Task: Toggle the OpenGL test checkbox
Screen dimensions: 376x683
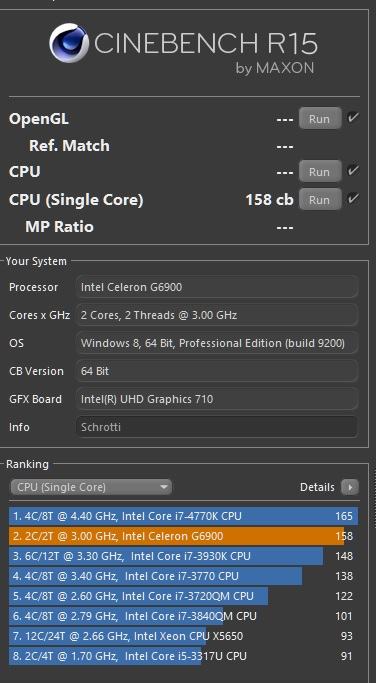Action: (353, 118)
